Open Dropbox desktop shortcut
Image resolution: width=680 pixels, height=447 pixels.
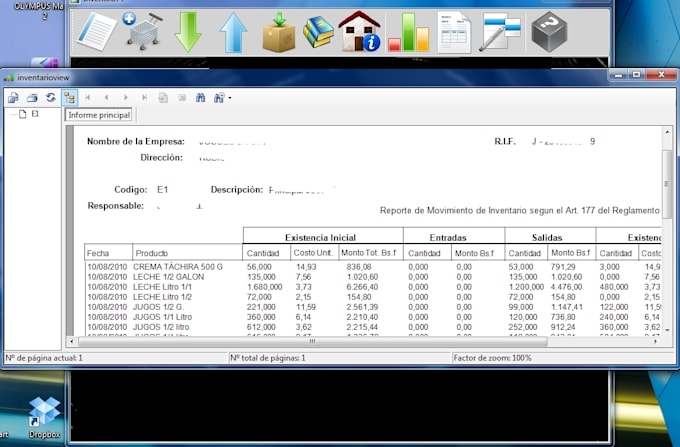click(x=44, y=417)
